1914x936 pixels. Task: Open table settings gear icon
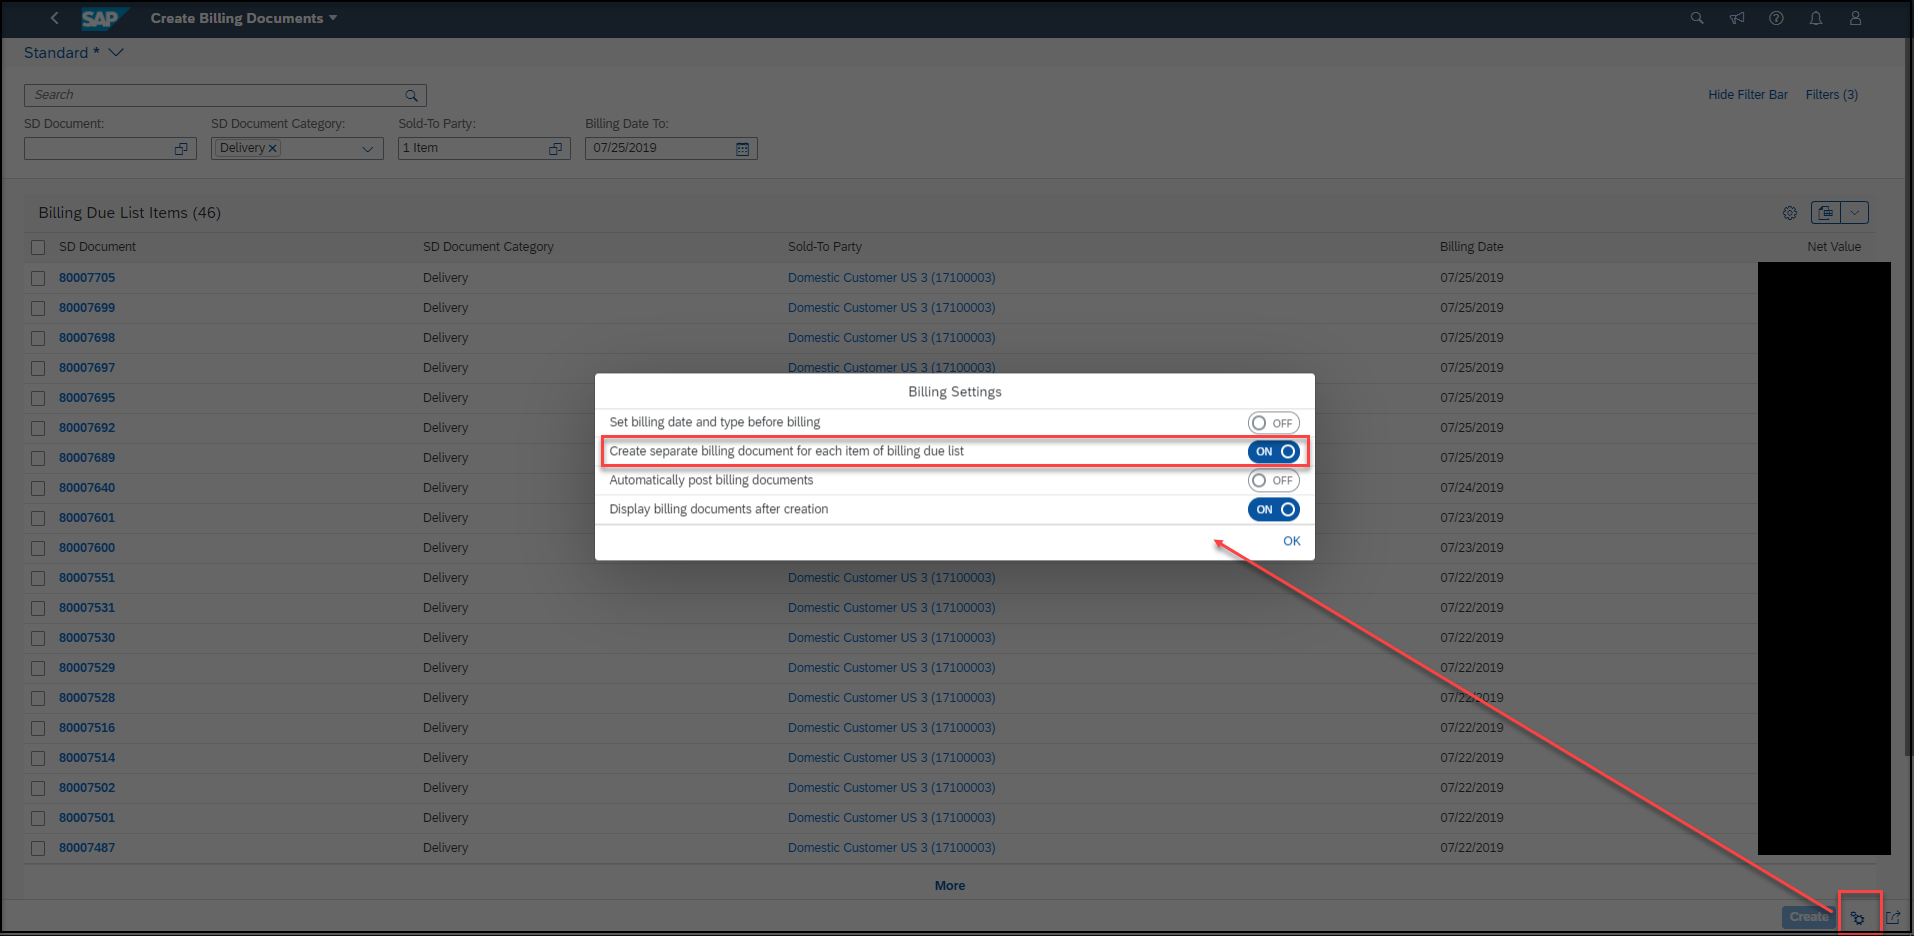(x=1790, y=213)
